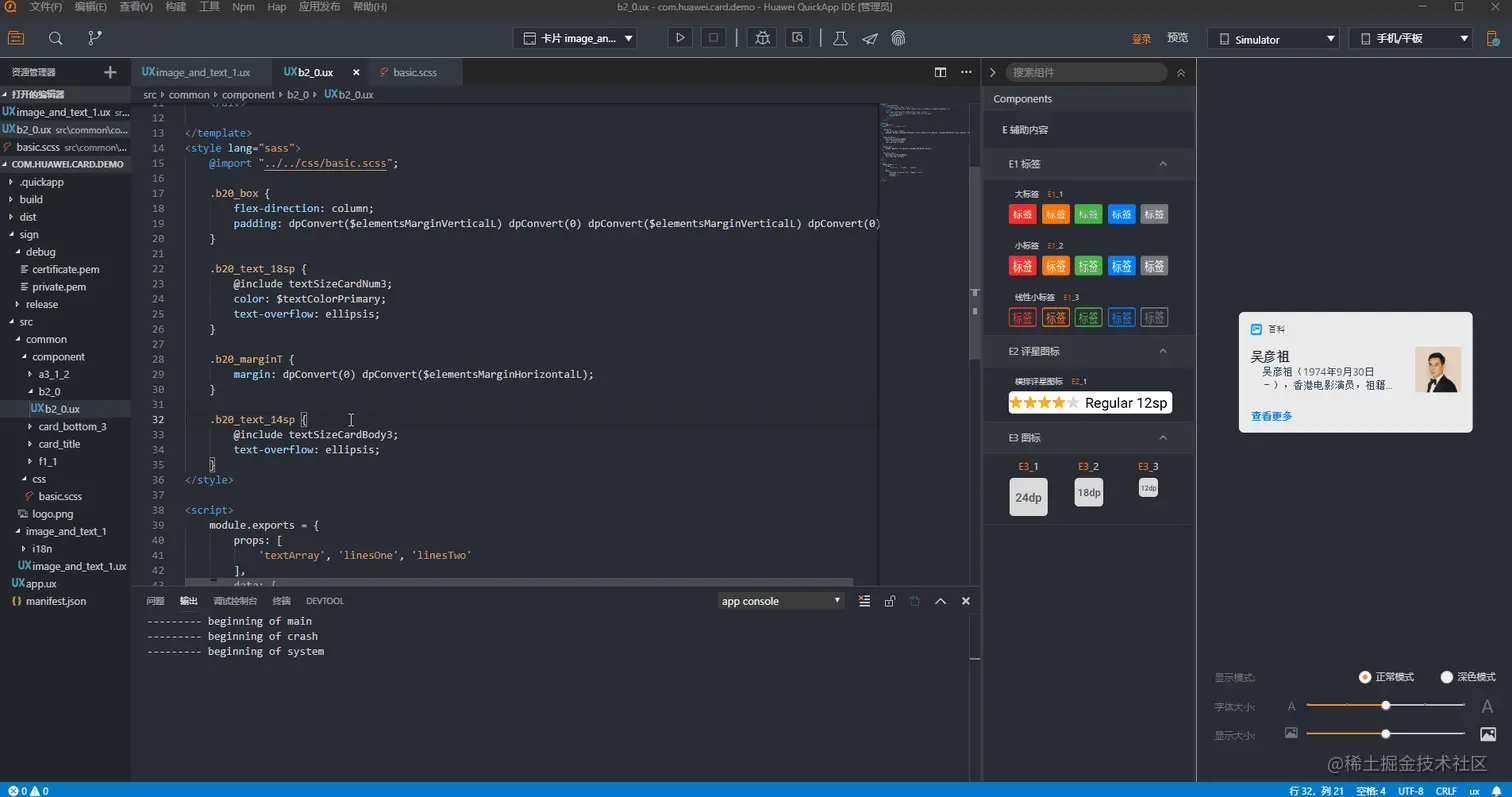This screenshot has height=797, width=1512.
Task: Click the CRLF line ending indicator
Action: 1446,790
